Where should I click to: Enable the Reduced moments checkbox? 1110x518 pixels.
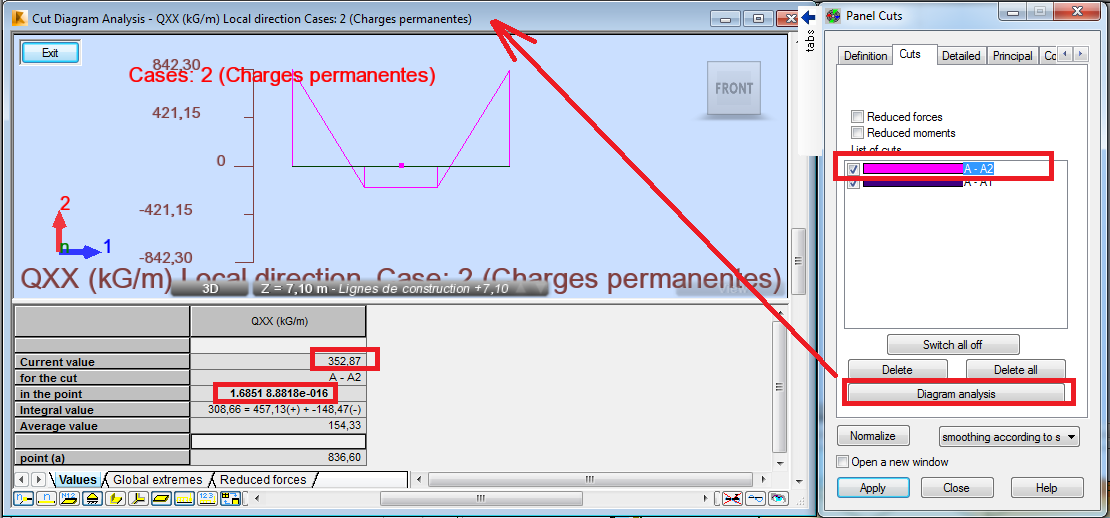pyautogui.click(x=857, y=133)
